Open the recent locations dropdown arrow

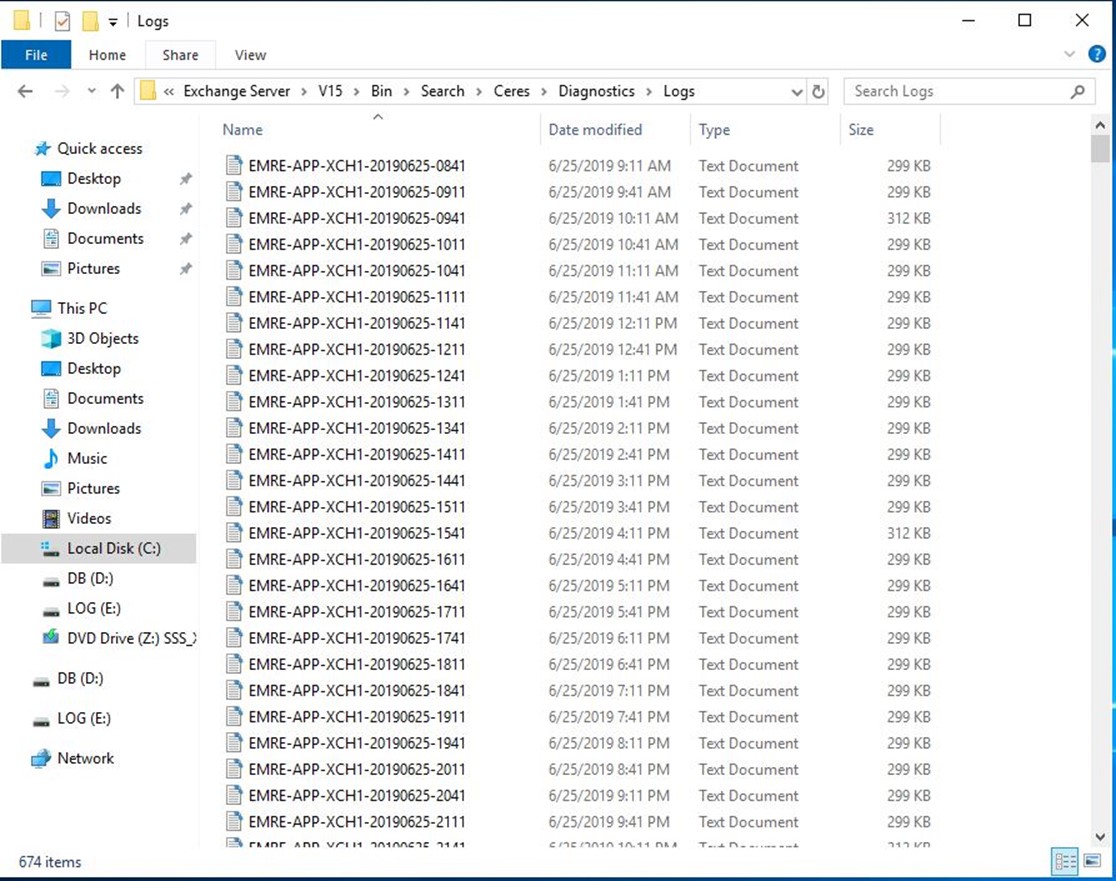tap(91, 91)
